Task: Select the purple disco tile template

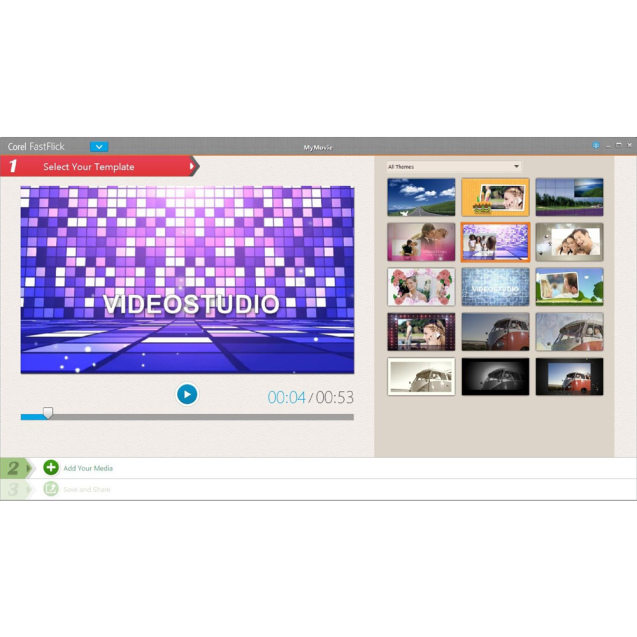Action: tap(495, 242)
